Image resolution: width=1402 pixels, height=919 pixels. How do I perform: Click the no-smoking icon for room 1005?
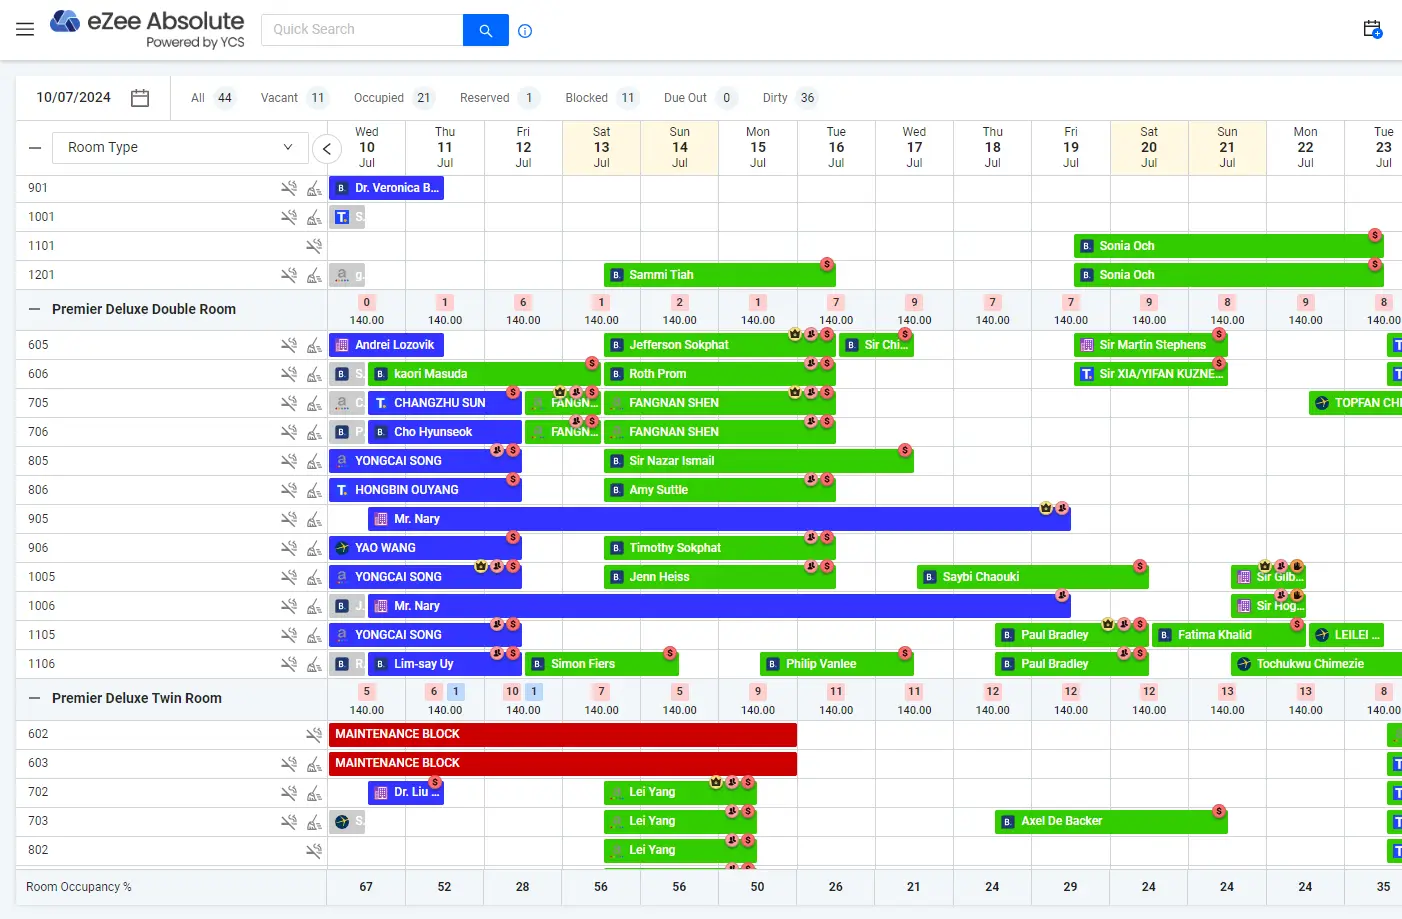coord(289,577)
